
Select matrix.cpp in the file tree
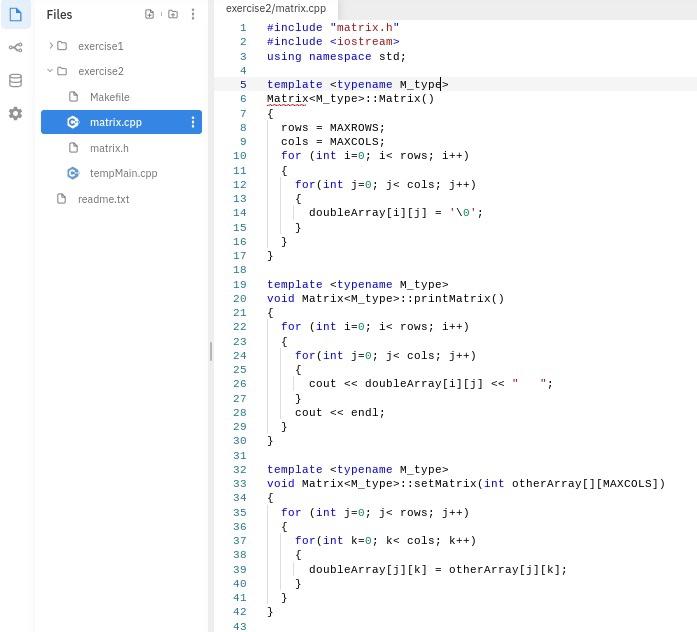[116, 122]
